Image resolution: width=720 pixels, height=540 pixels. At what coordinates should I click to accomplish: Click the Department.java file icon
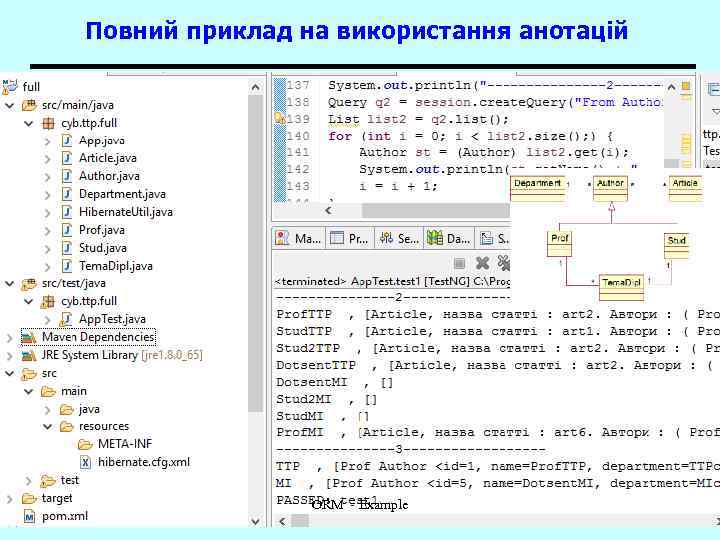tap(67, 194)
